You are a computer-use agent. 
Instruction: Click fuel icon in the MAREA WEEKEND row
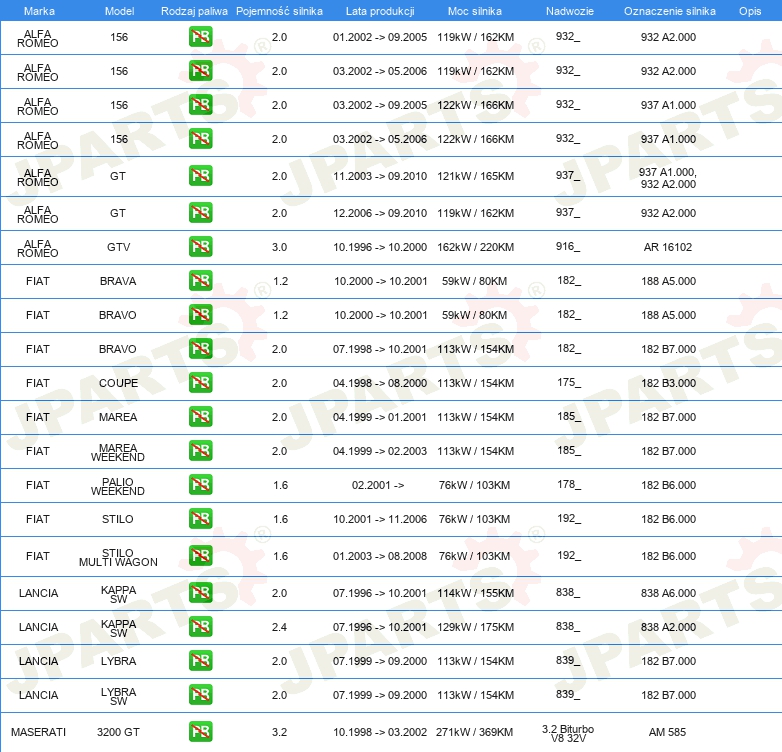200,451
